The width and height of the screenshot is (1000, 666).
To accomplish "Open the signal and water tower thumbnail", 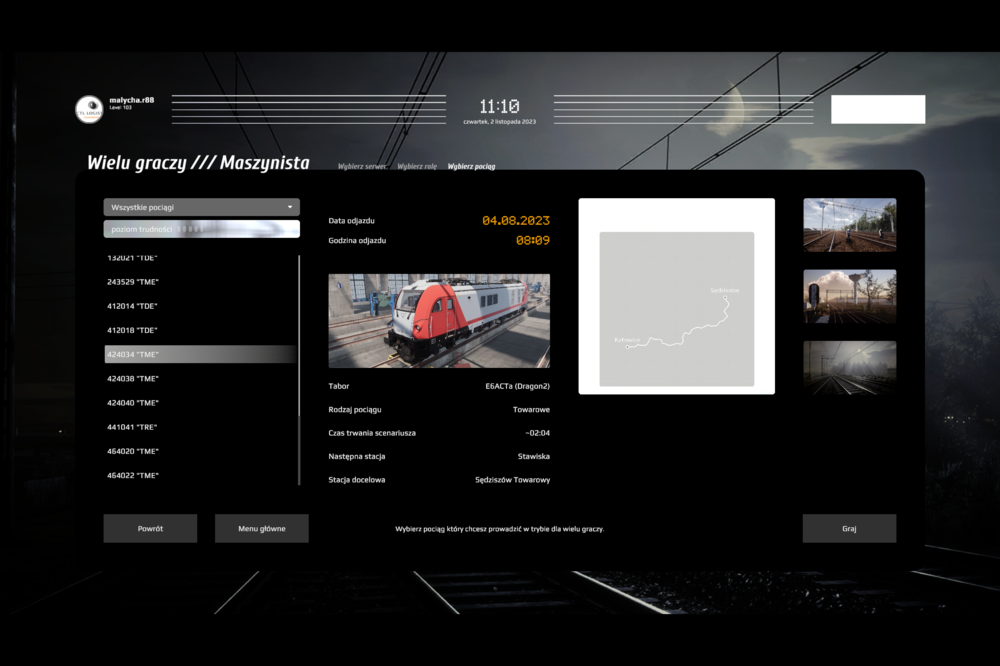I will (849, 296).
